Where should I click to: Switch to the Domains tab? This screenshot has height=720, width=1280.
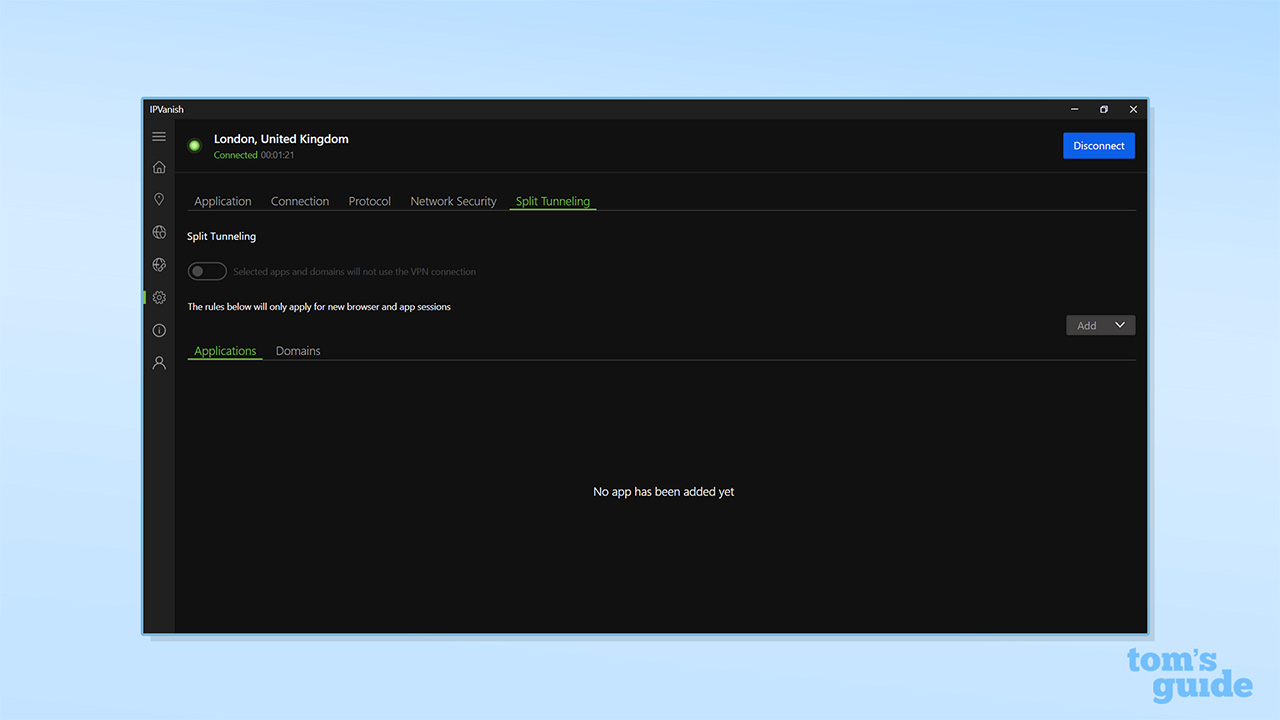tap(297, 350)
